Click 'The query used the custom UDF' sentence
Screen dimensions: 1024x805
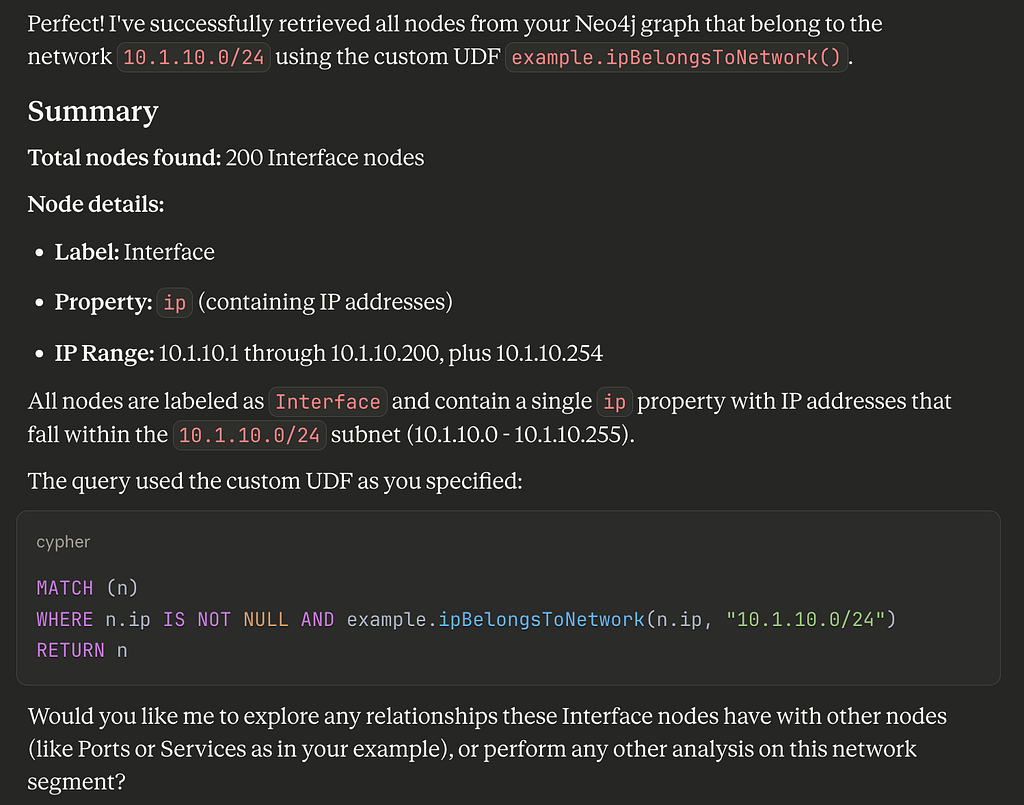(275, 481)
